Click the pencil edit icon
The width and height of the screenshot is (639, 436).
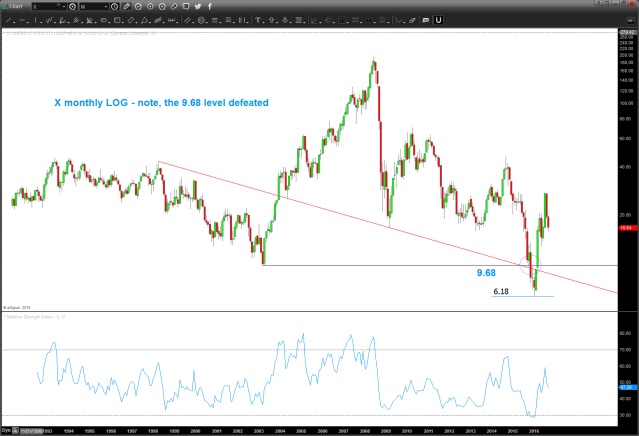(x=126, y=7)
